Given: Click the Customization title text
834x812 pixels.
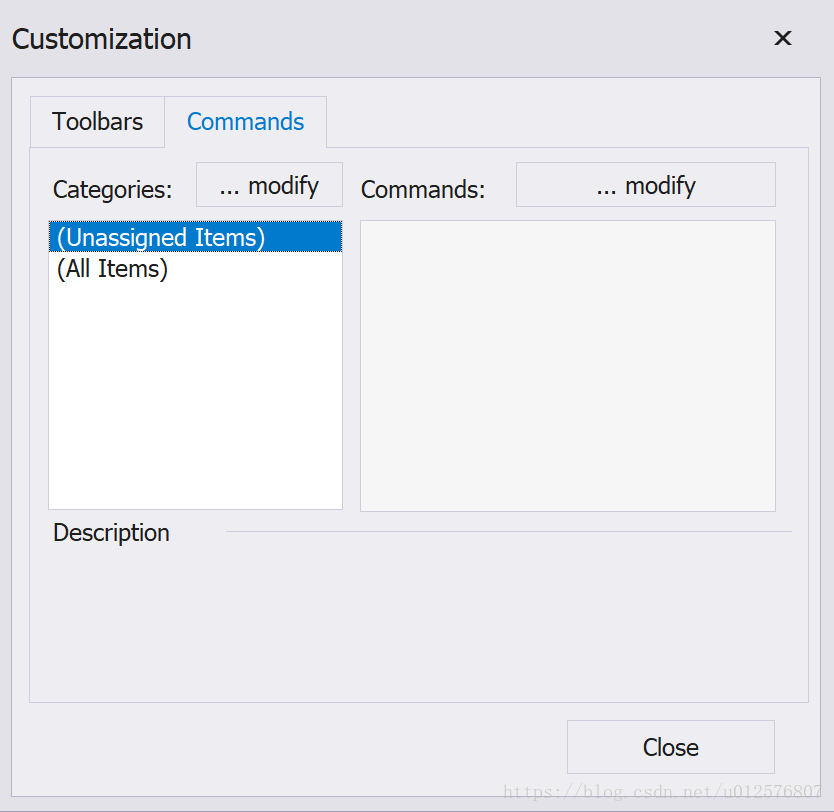Looking at the screenshot, I should pos(102,39).
